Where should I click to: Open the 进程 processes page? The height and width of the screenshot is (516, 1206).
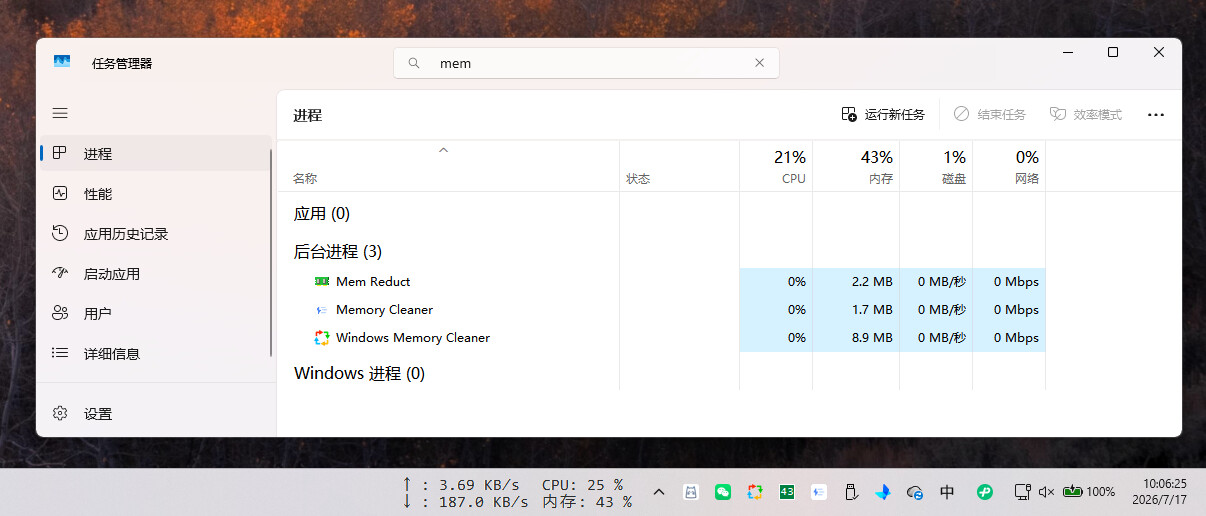click(156, 153)
